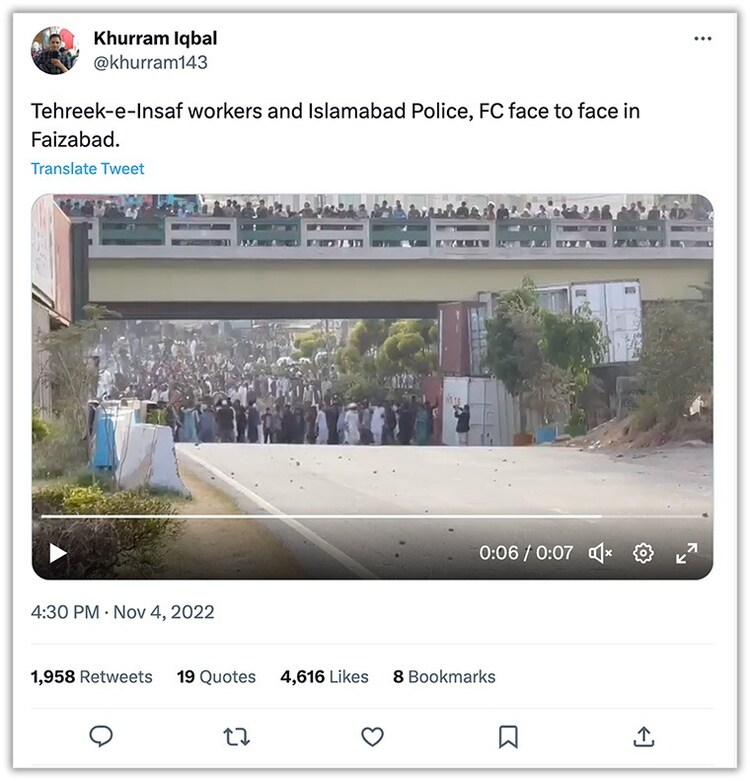Click the reply speech bubble icon
Viewport: 750px width, 781px height.
point(101,737)
